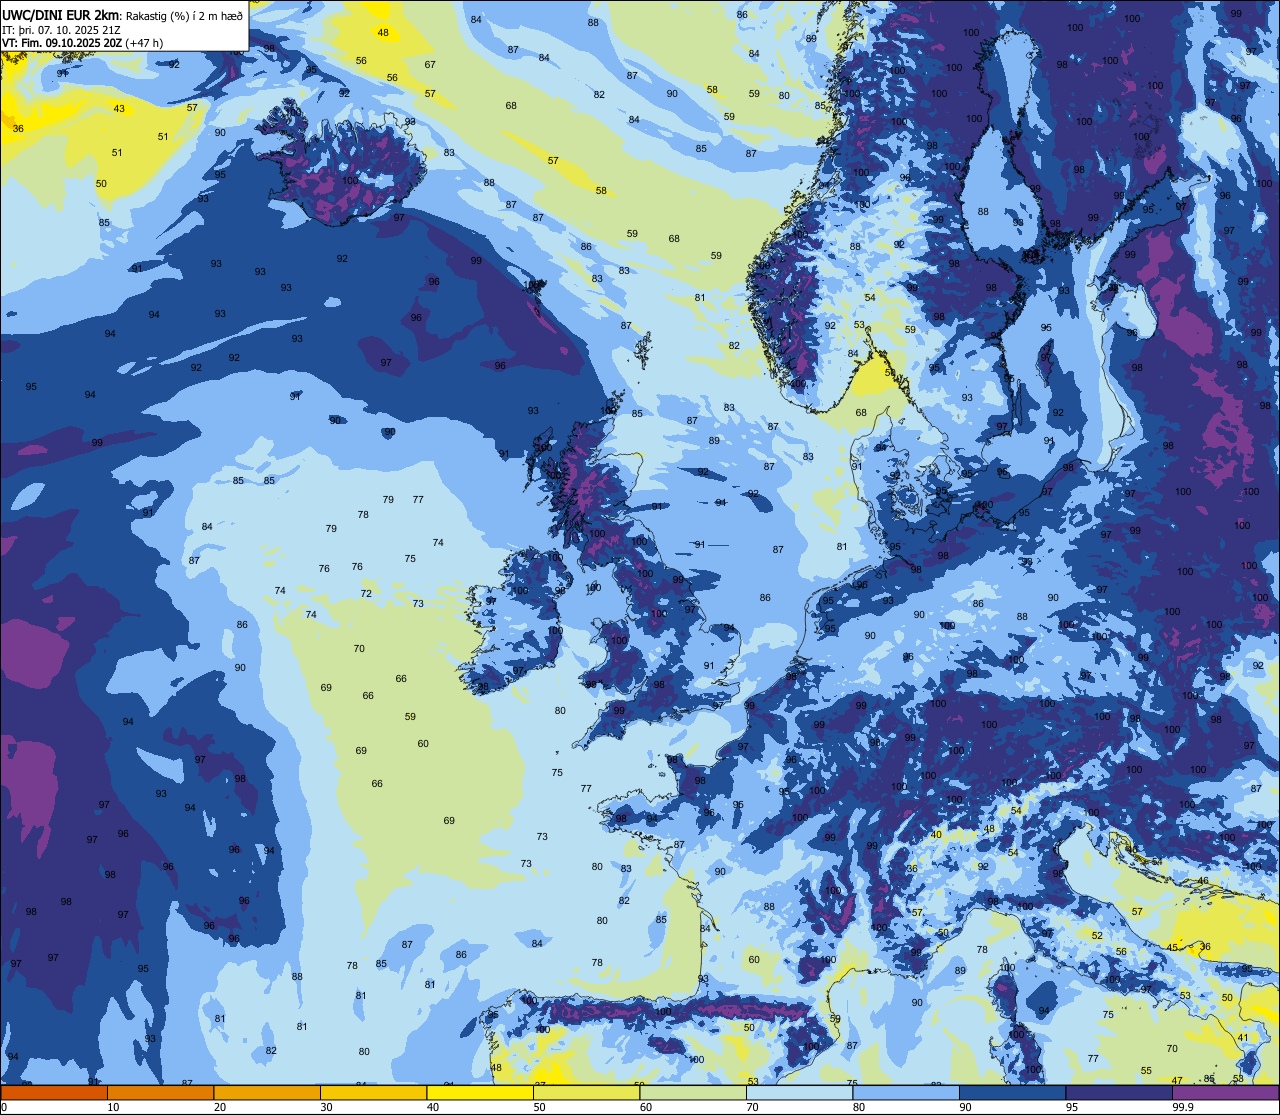The height and width of the screenshot is (1115, 1280).
Task: Click the legend label 20
Action: (220, 1107)
